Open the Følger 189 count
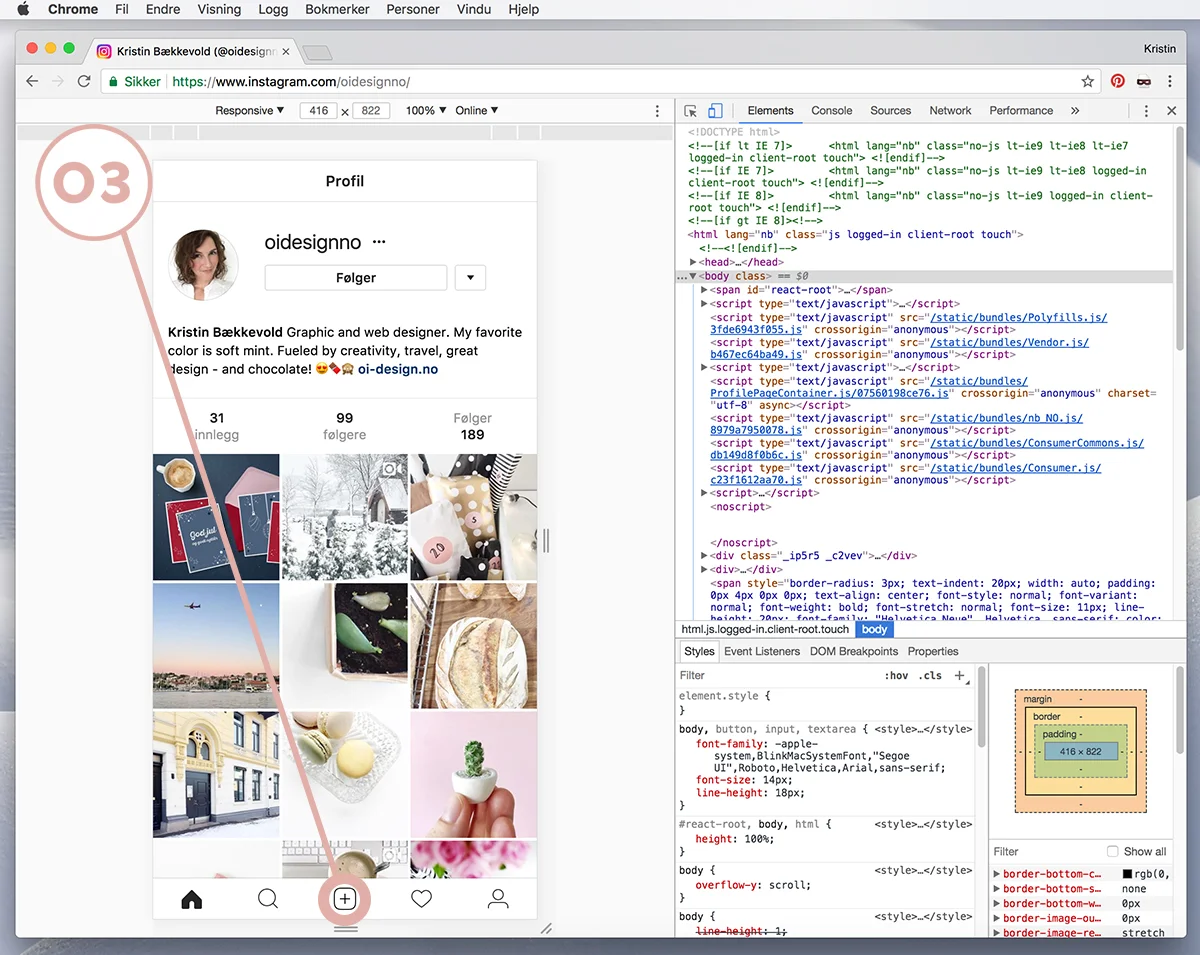The width and height of the screenshot is (1200, 955). [x=472, y=426]
